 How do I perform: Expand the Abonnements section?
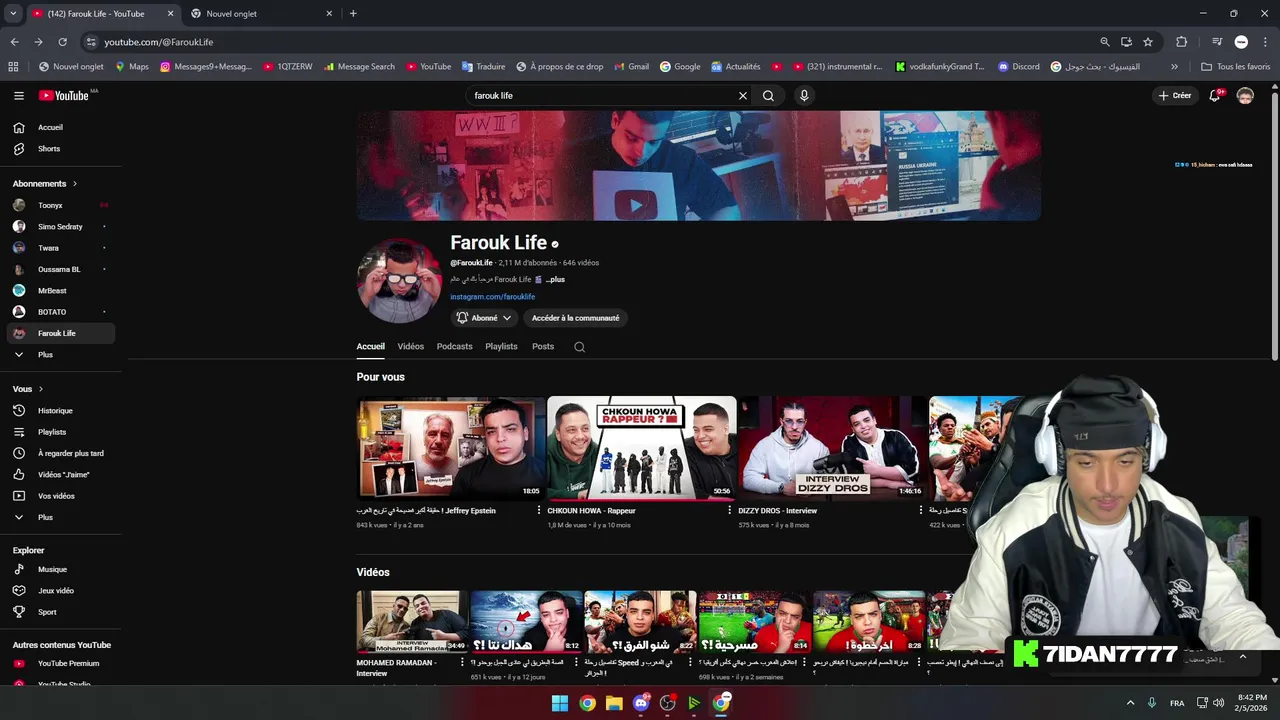tap(45, 184)
